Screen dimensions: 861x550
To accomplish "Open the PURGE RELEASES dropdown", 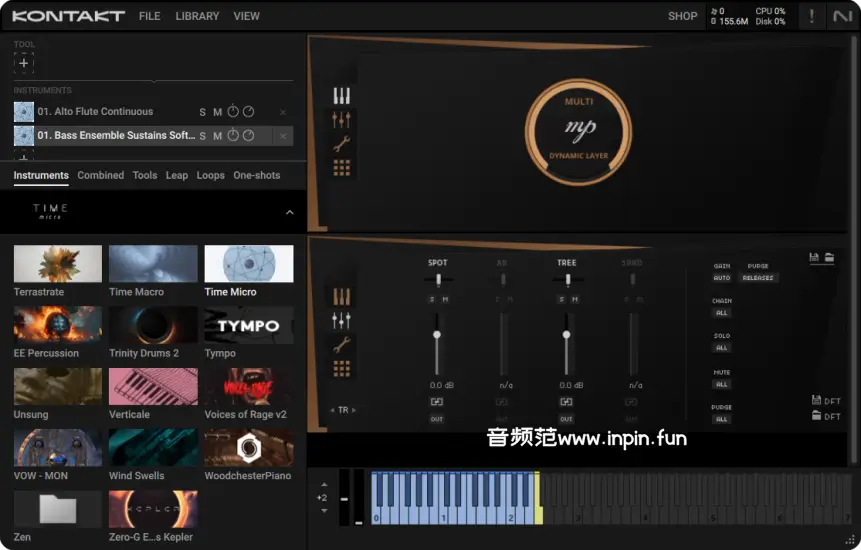I will (759, 278).
